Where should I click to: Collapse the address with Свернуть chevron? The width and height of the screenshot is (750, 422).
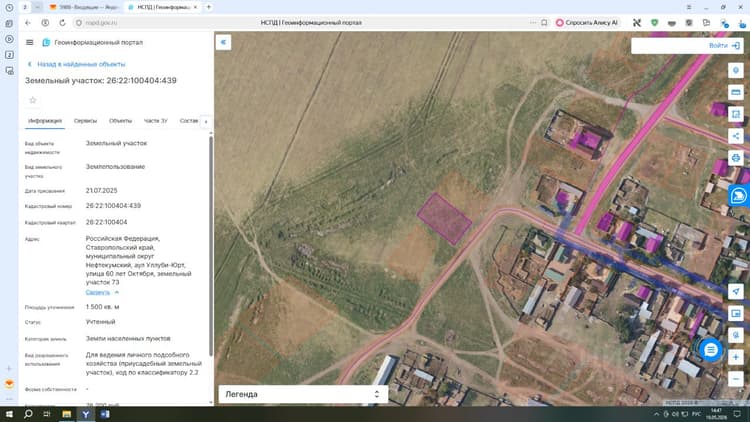point(117,292)
